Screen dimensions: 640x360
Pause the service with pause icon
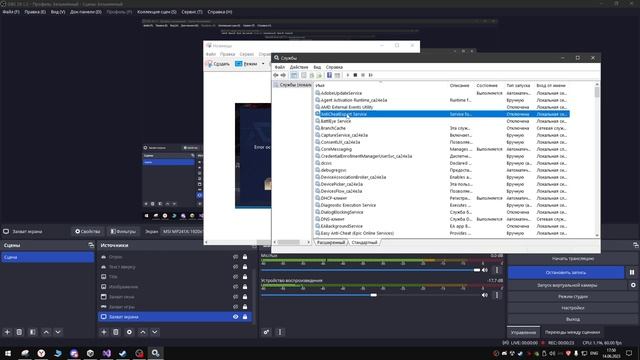pyautogui.click(x=363, y=75)
